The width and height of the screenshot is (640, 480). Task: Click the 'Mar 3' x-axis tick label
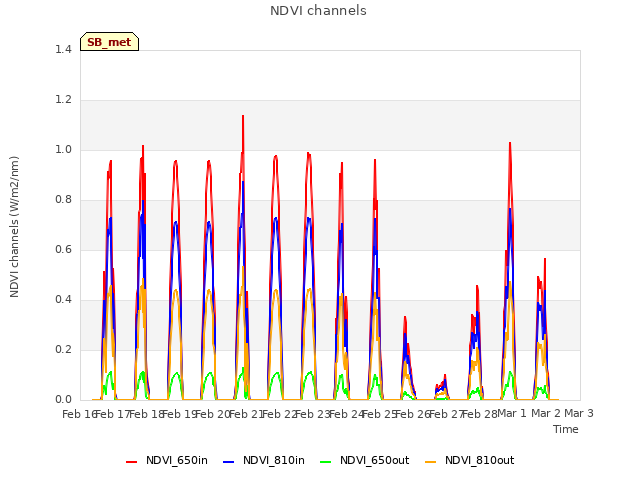click(579, 413)
